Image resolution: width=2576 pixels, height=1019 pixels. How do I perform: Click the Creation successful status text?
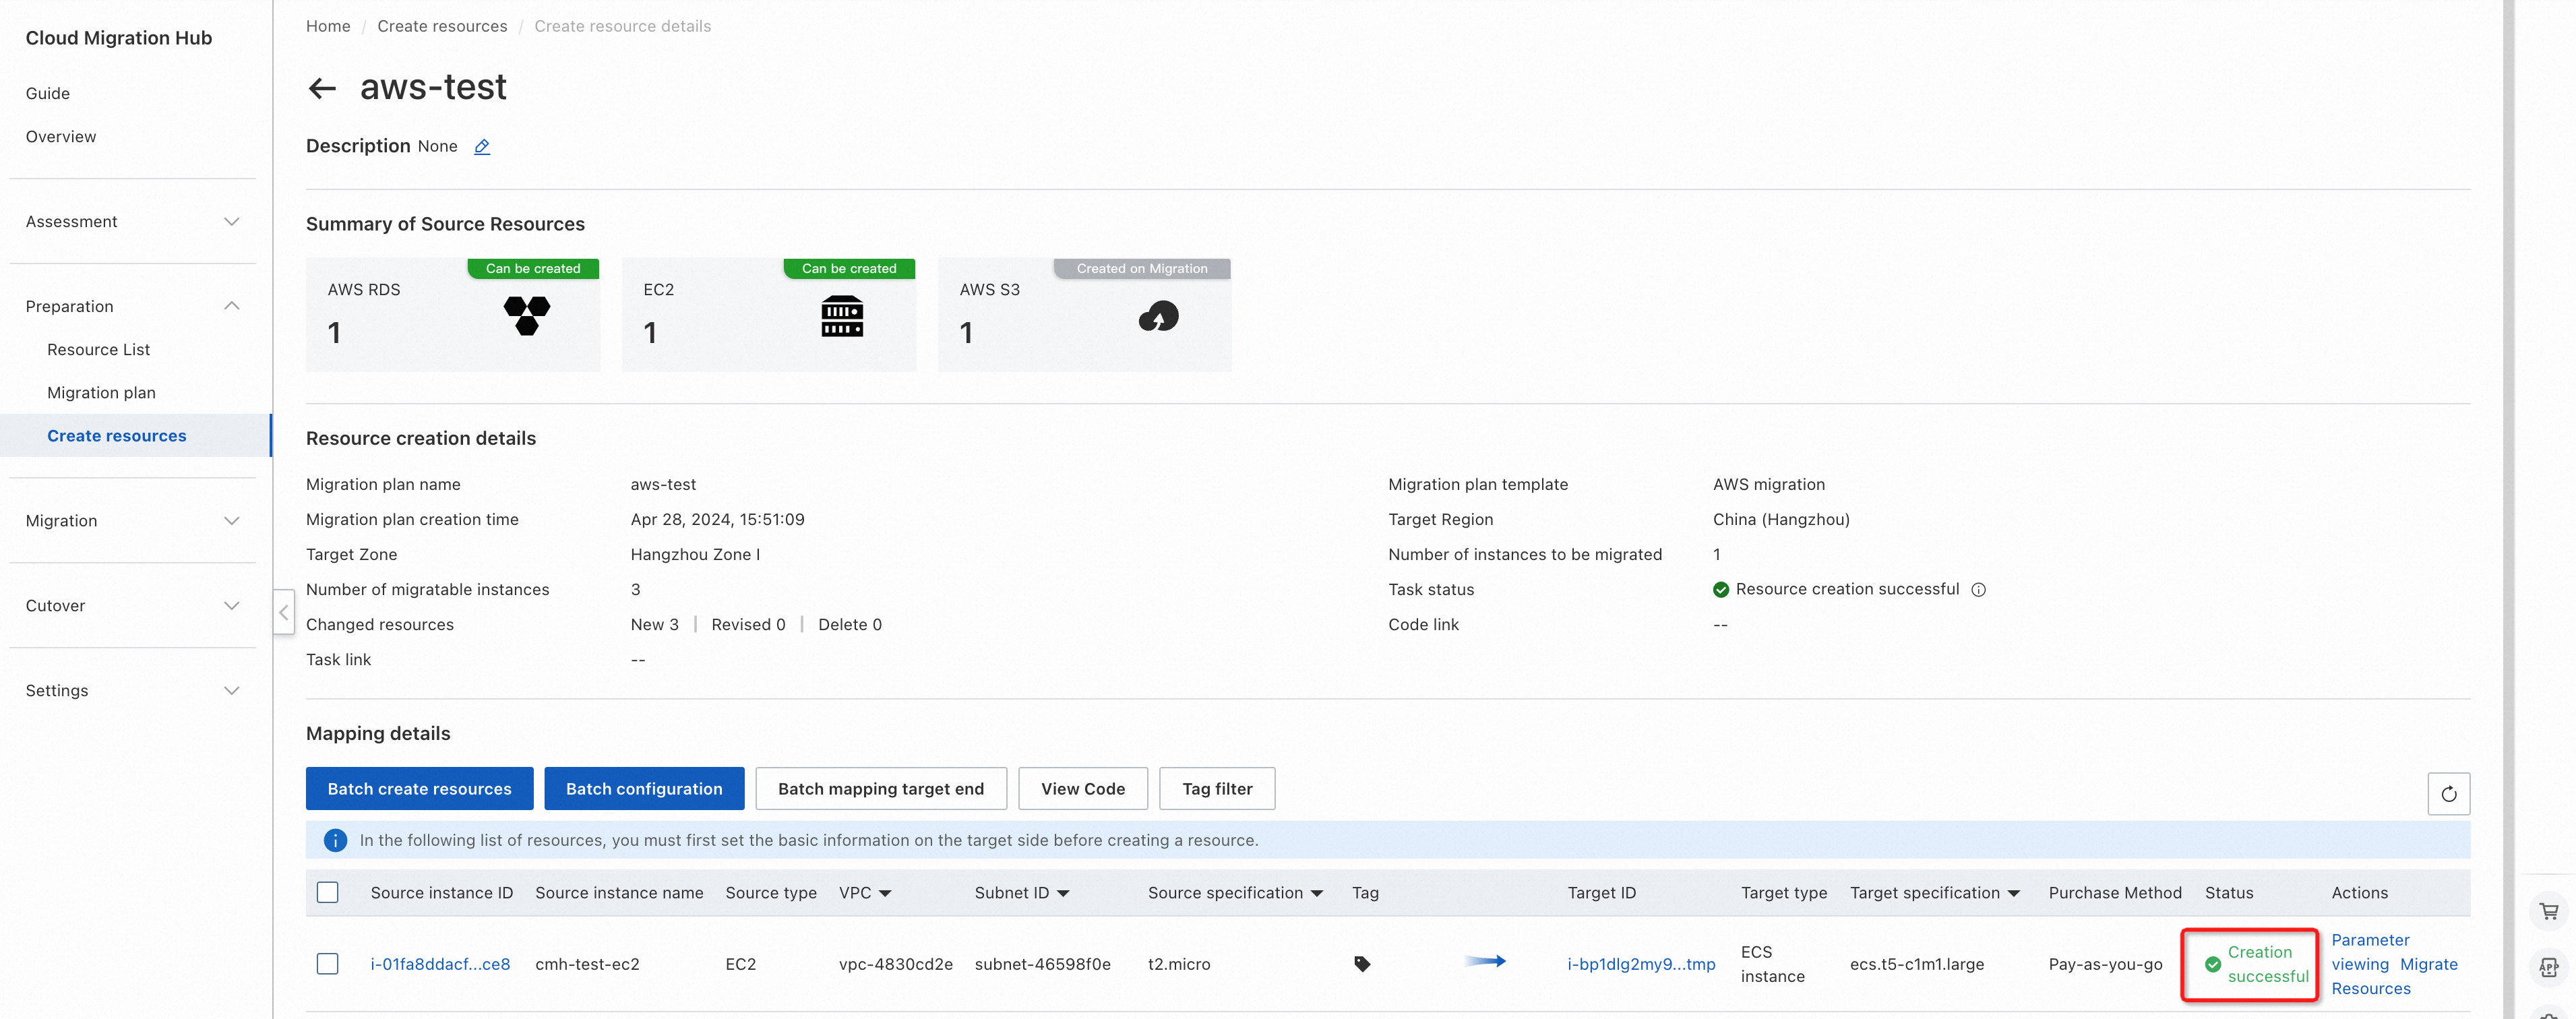tap(2268, 964)
